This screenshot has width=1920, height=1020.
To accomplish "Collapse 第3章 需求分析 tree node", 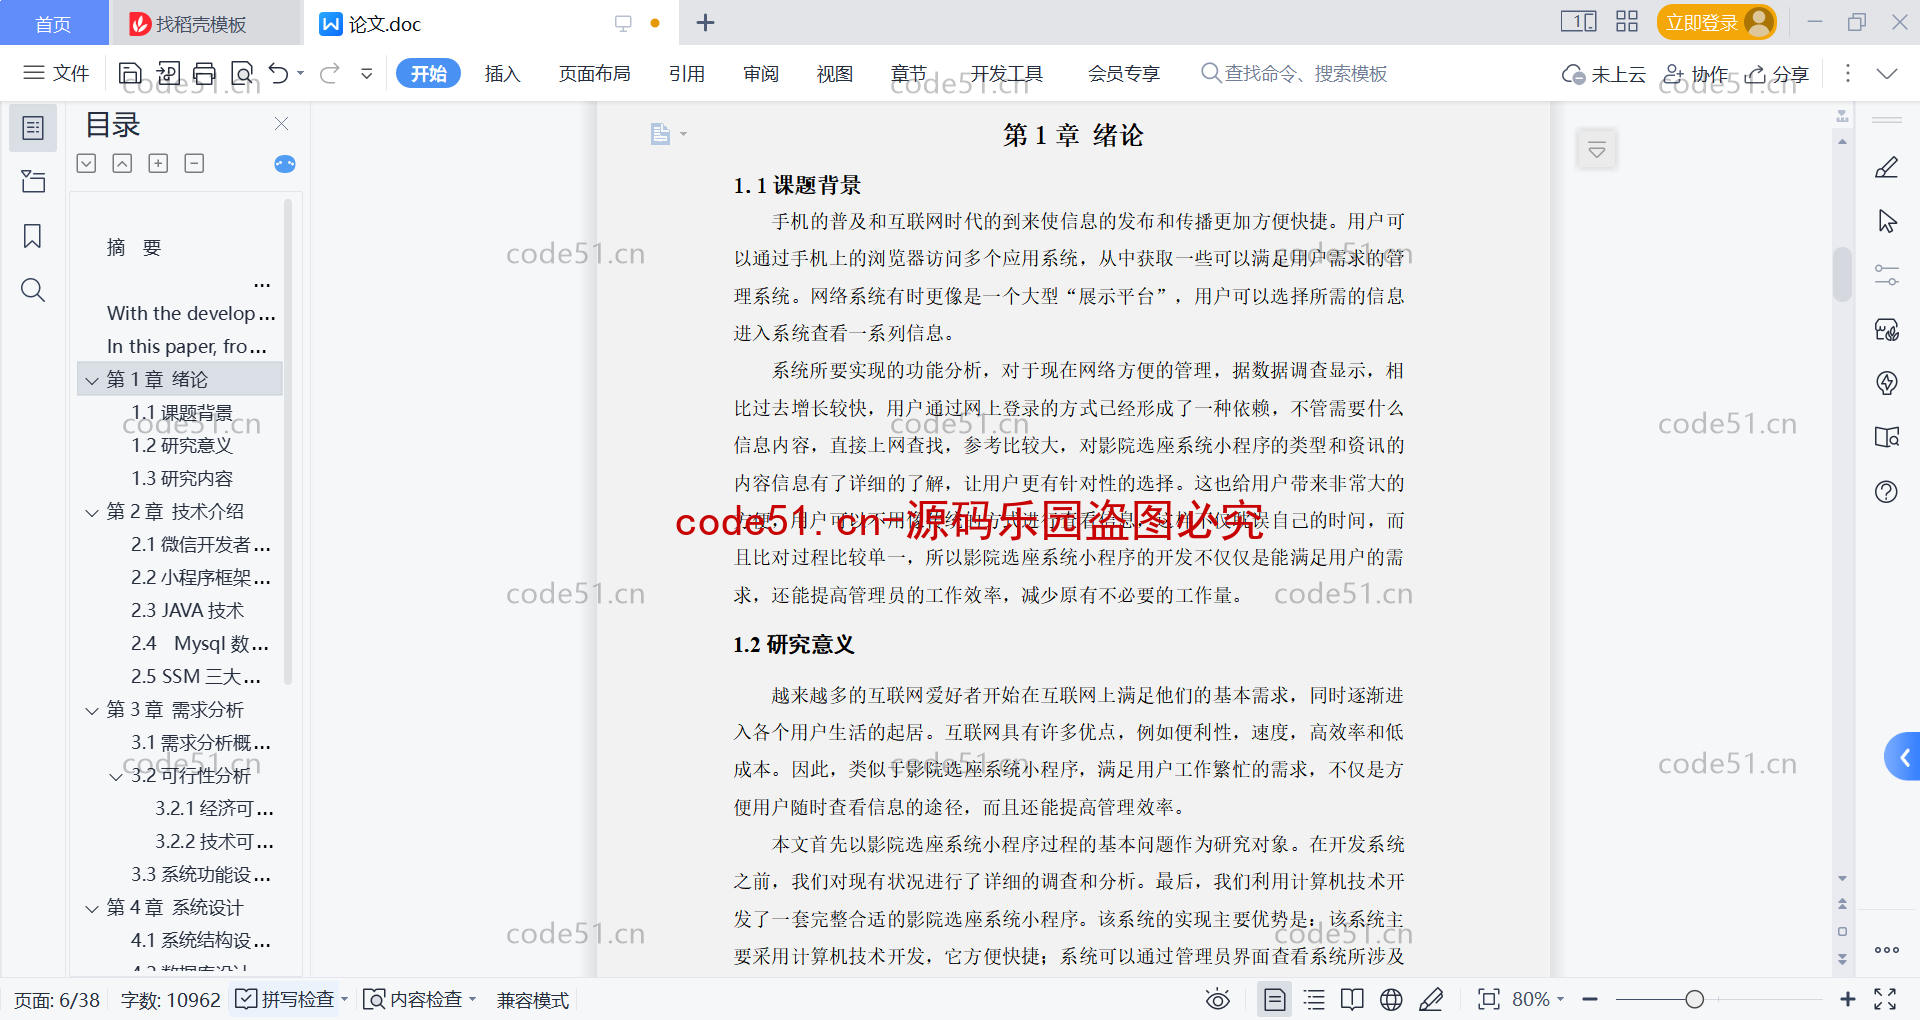I will [92, 710].
